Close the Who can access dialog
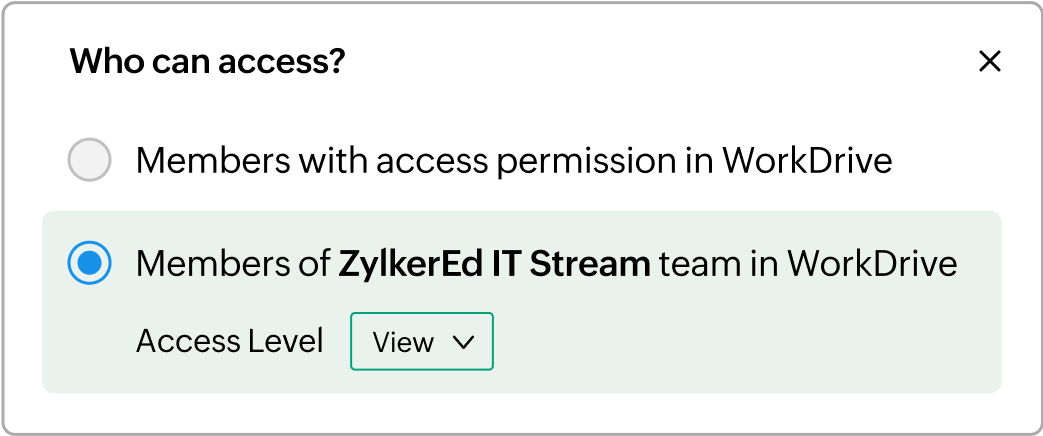This screenshot has width=1043, height=436. [989, 62]
